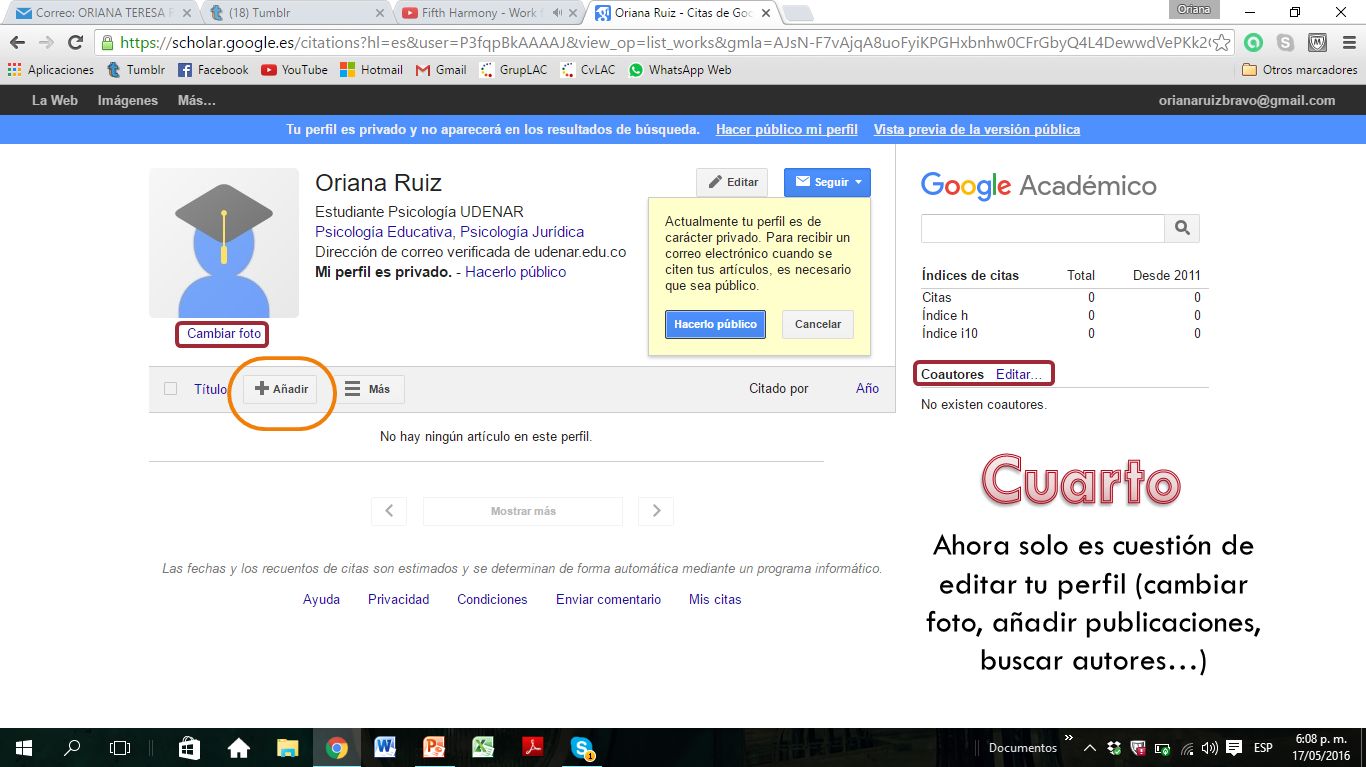Click Cancelar in the yellow popup
Screen dimensions: 1366x767
pyautogui.click(x=818, y=324)
